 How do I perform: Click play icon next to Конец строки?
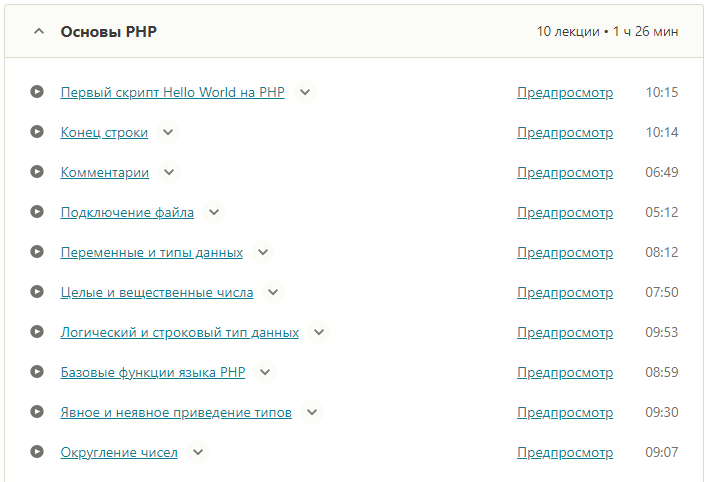click(37, 132)
